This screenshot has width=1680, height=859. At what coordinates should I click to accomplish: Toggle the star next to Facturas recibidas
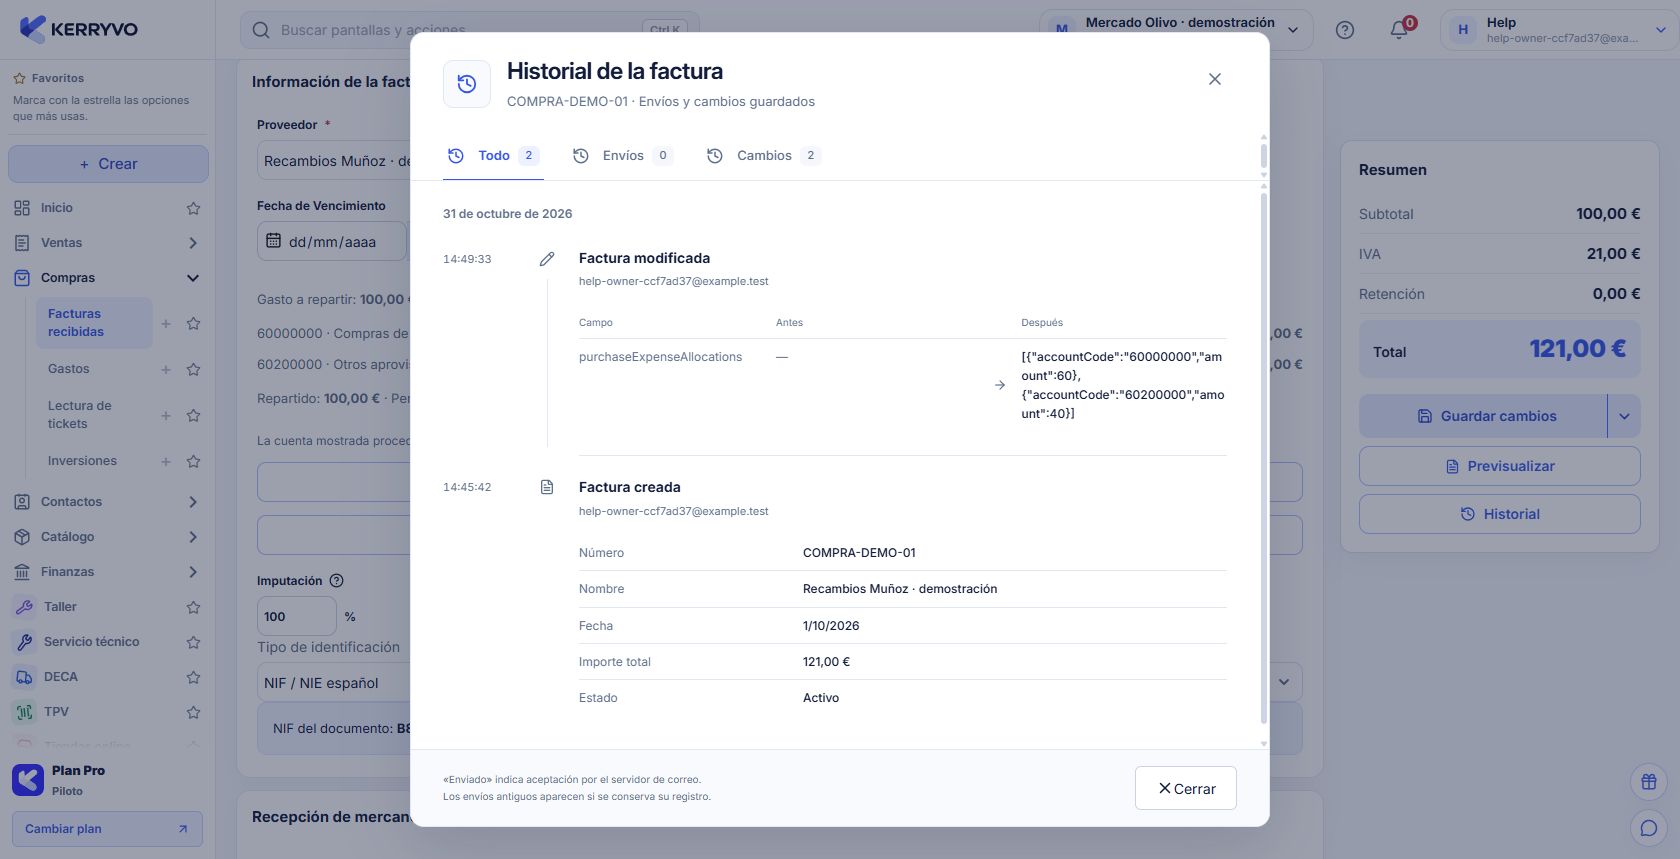(x=193, y=323)
